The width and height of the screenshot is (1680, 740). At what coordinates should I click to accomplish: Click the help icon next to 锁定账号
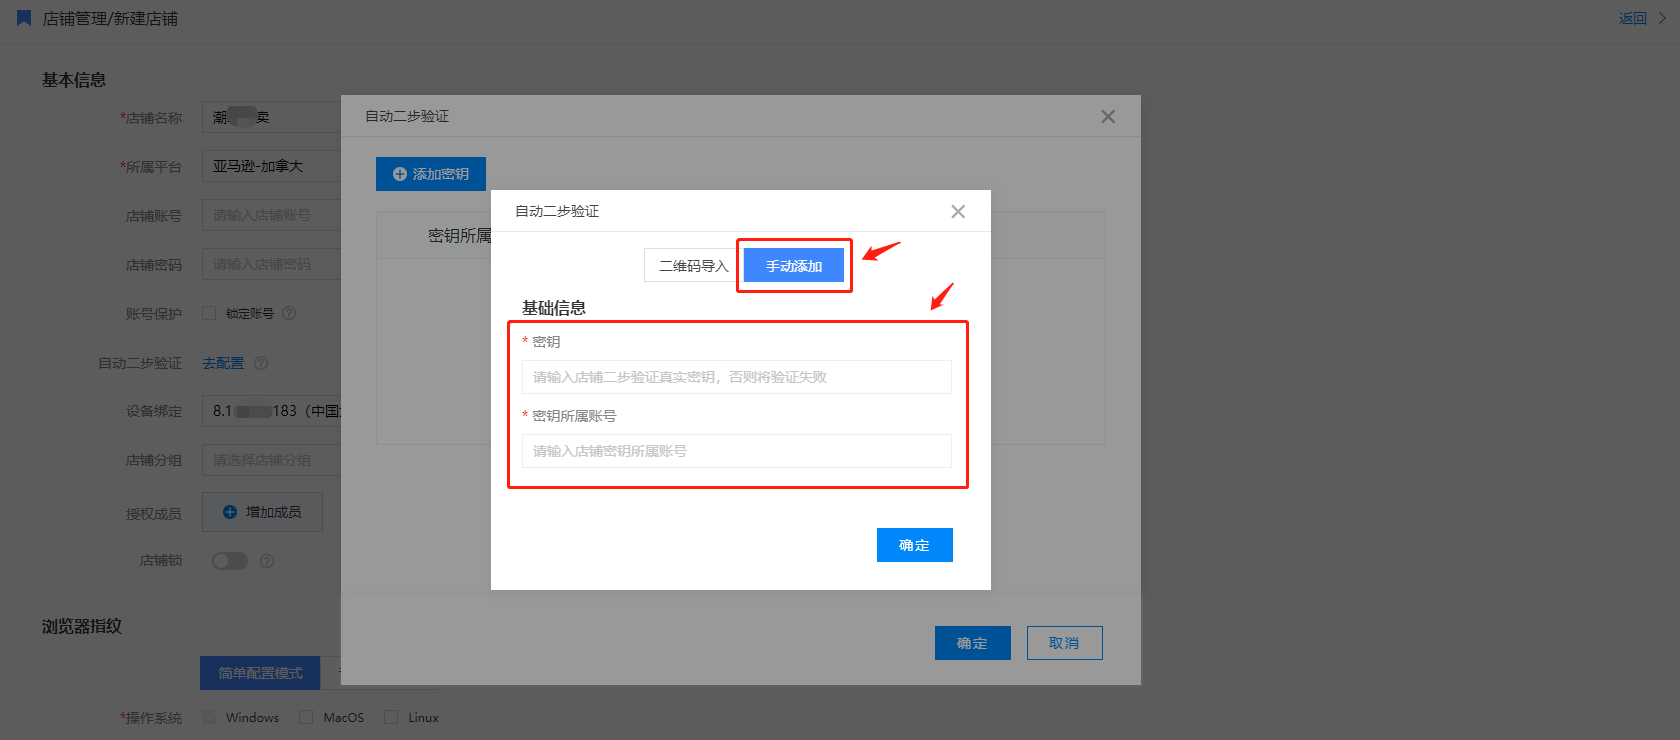pos(289,313)
